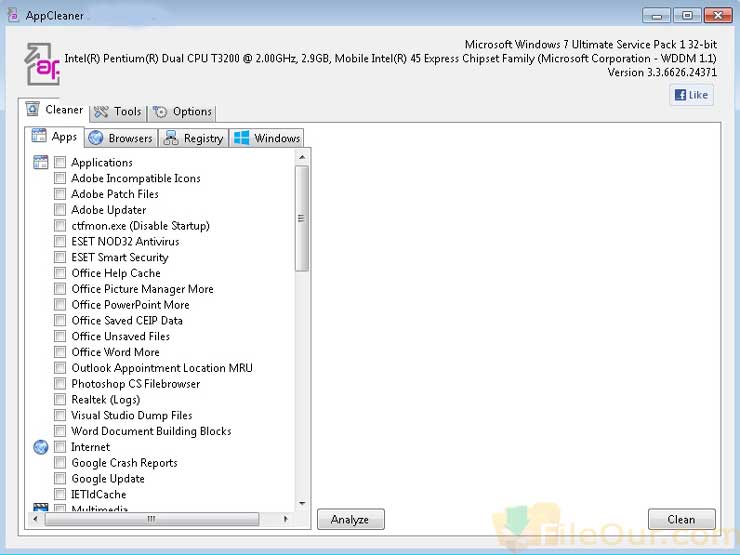Tick the Photoshop CS Filebrowser checkbox
Viewport: 740px width, 555px height.
click(x=60, y=384)
